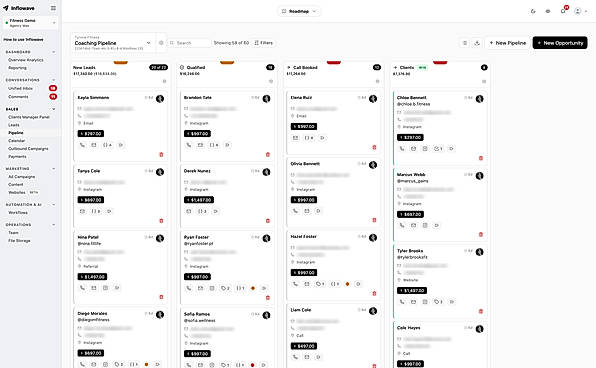
Task: Open Outbound Campaigns in the sidebar
Action: pos(28,149)
